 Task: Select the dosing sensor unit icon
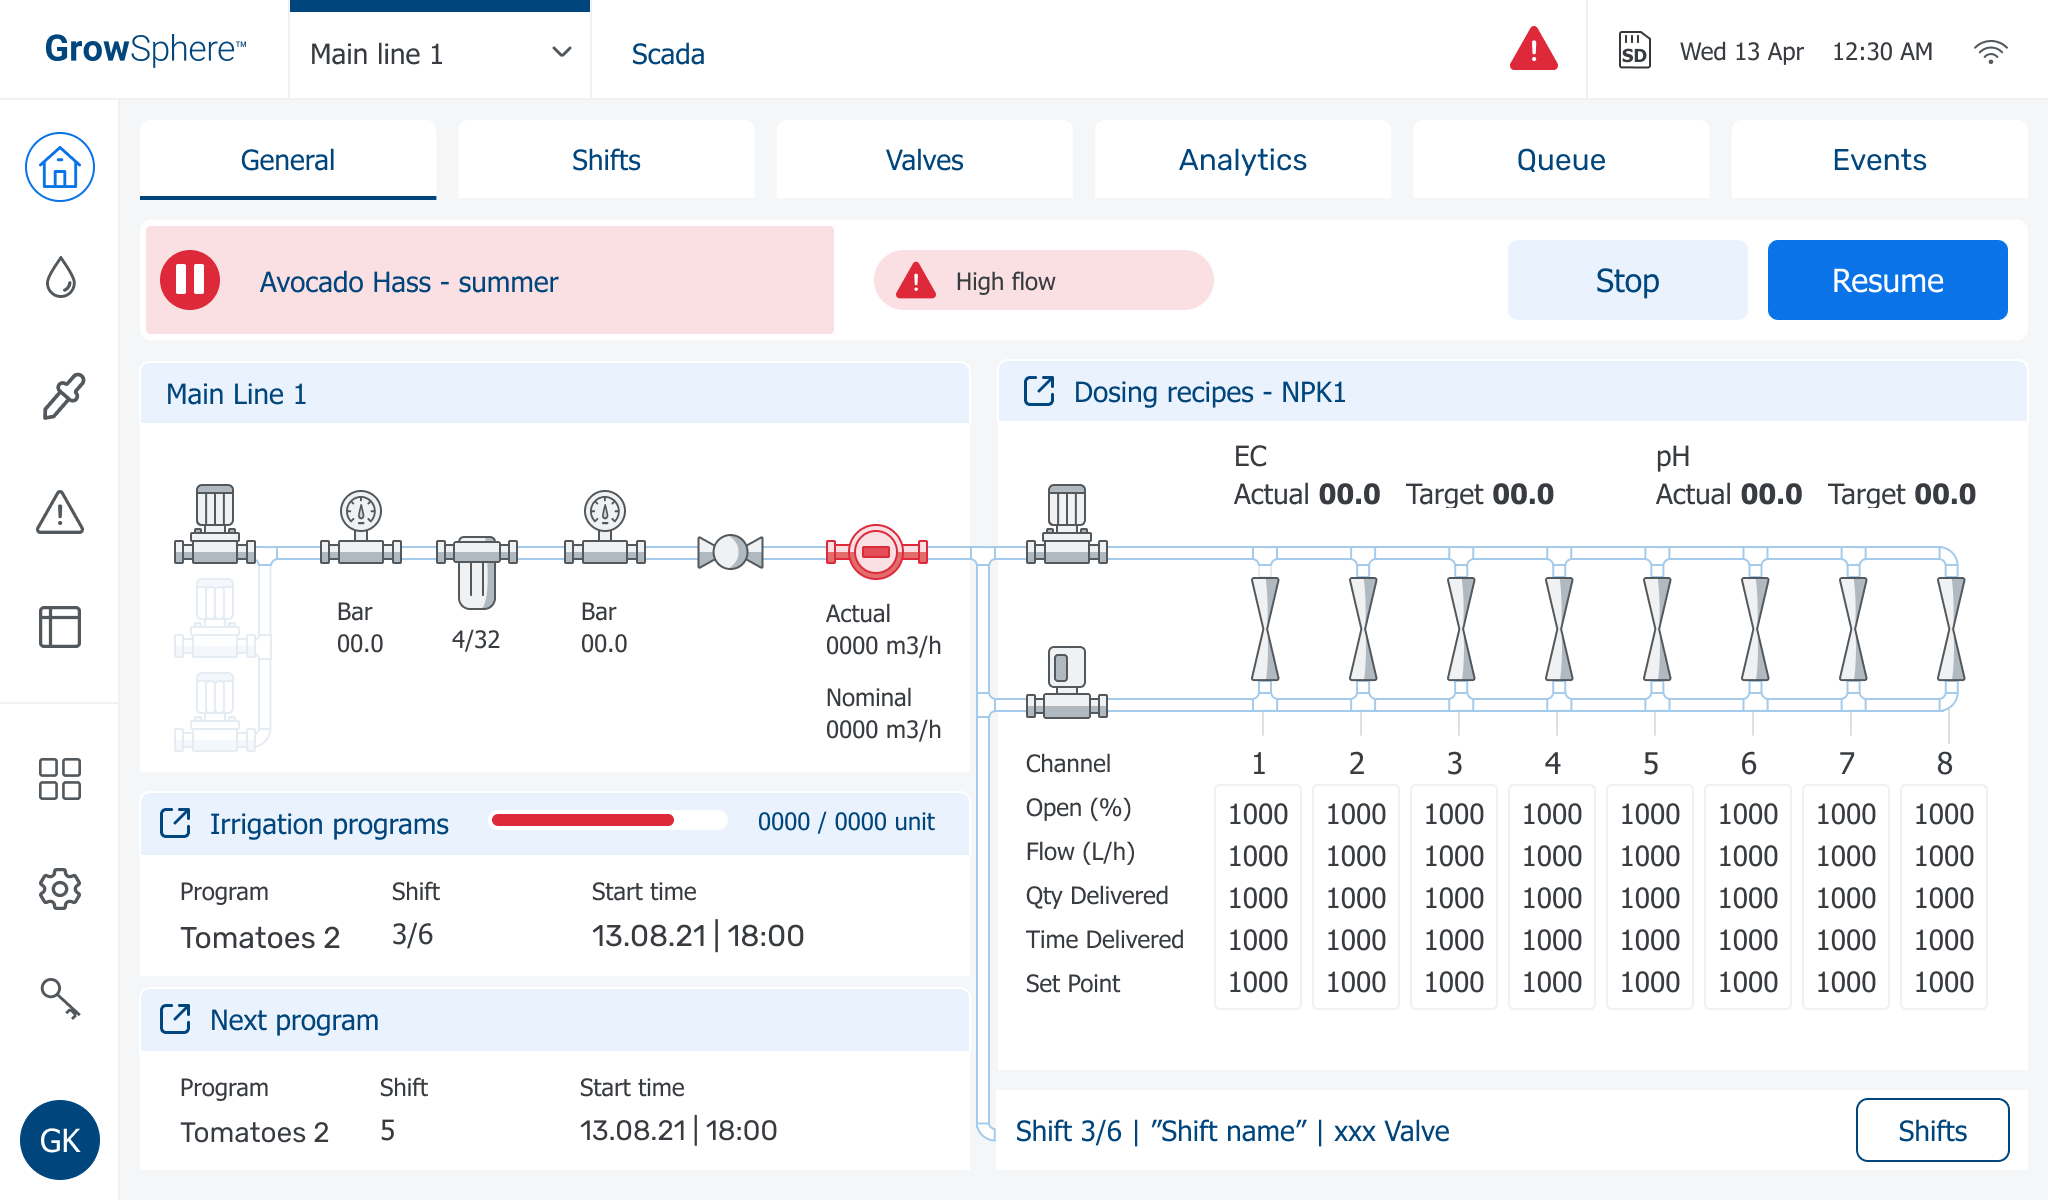(x=1067, y=682)
